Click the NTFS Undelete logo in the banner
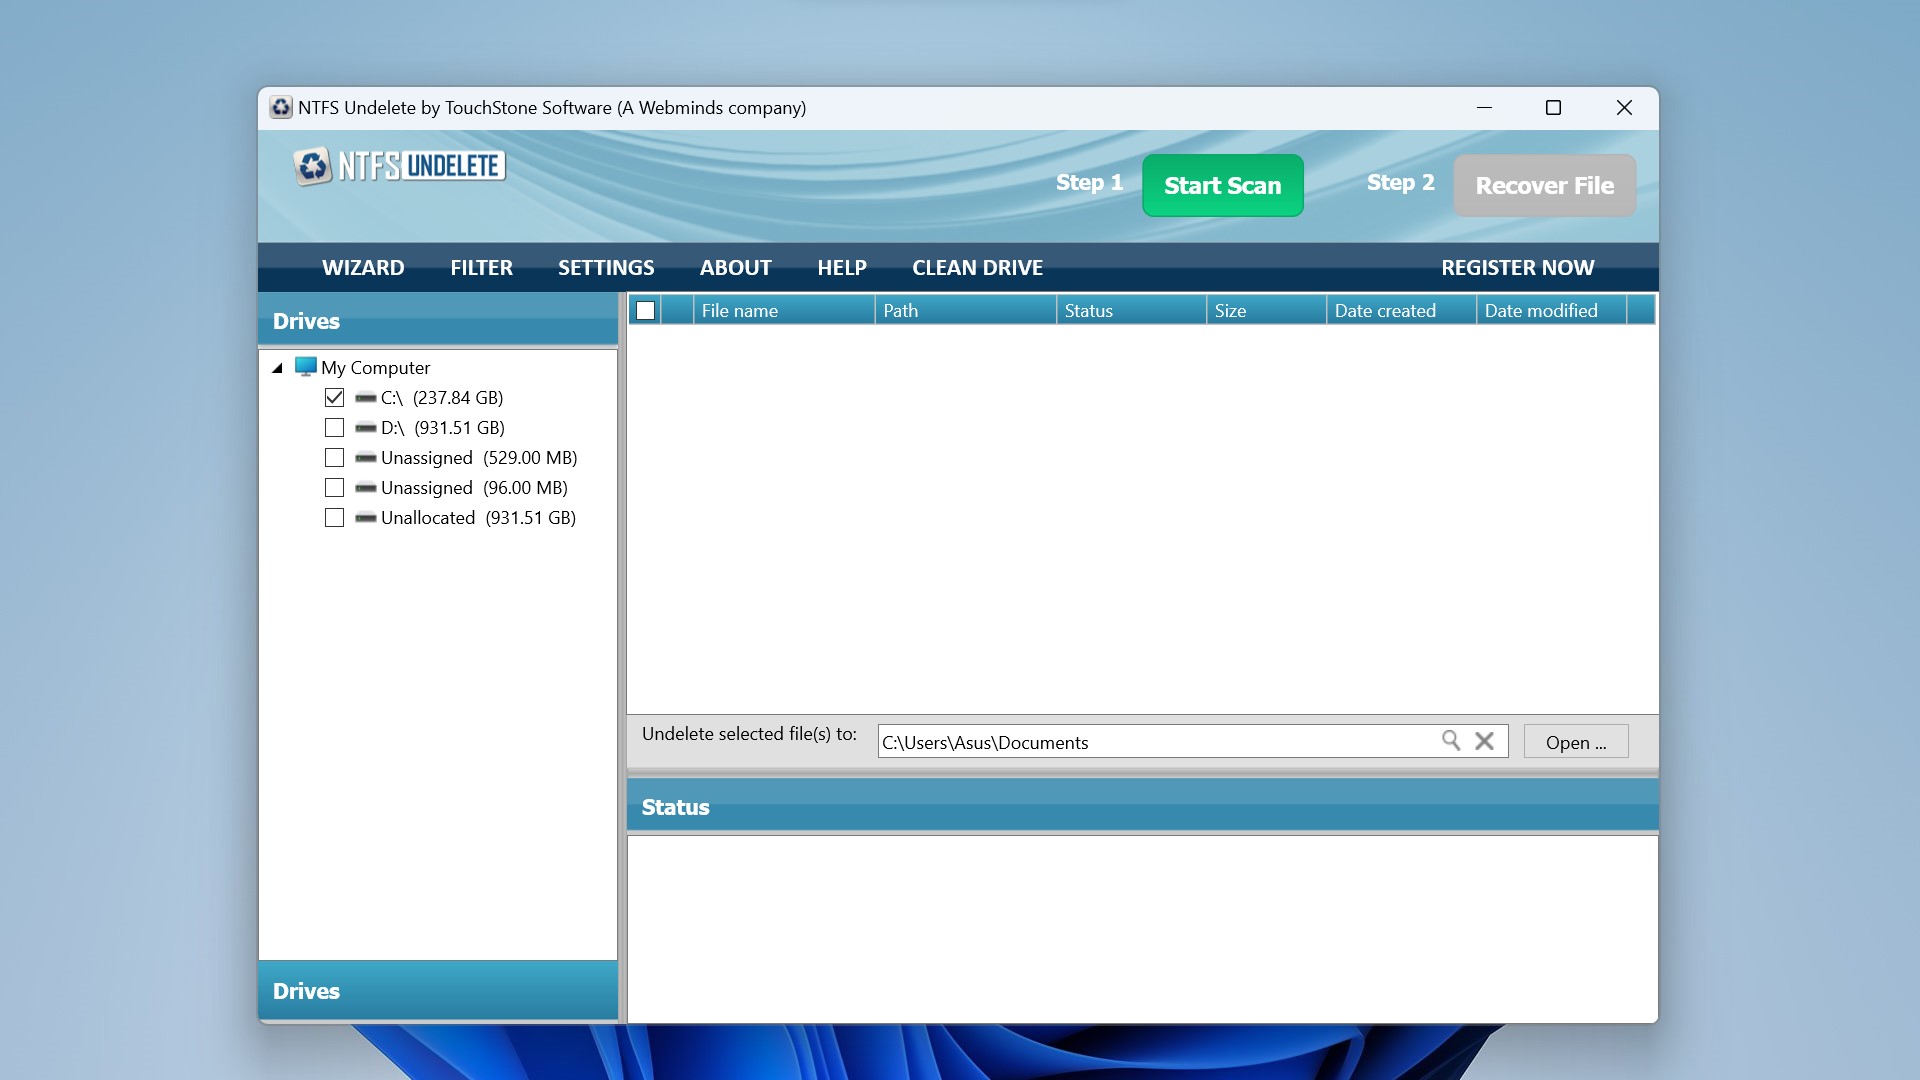Viewport: 1920px width, 1080px height. 399,166
